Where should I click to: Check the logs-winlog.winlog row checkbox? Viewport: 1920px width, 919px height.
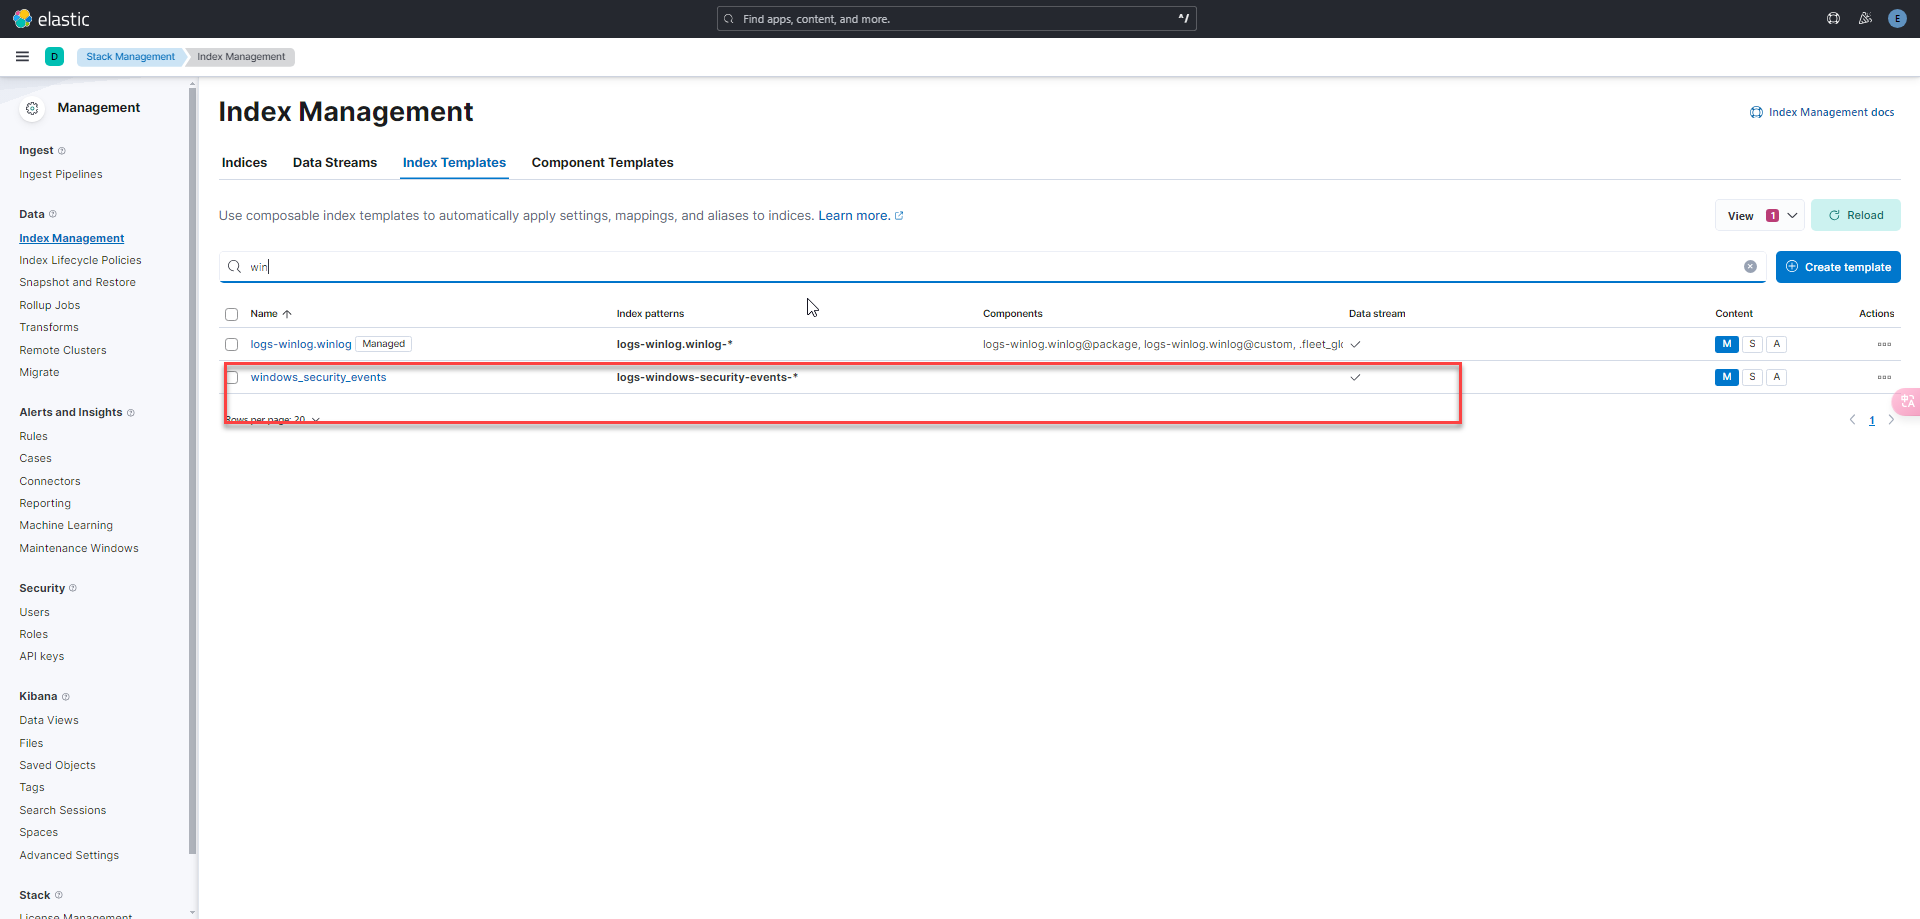(x=232, y=344)
